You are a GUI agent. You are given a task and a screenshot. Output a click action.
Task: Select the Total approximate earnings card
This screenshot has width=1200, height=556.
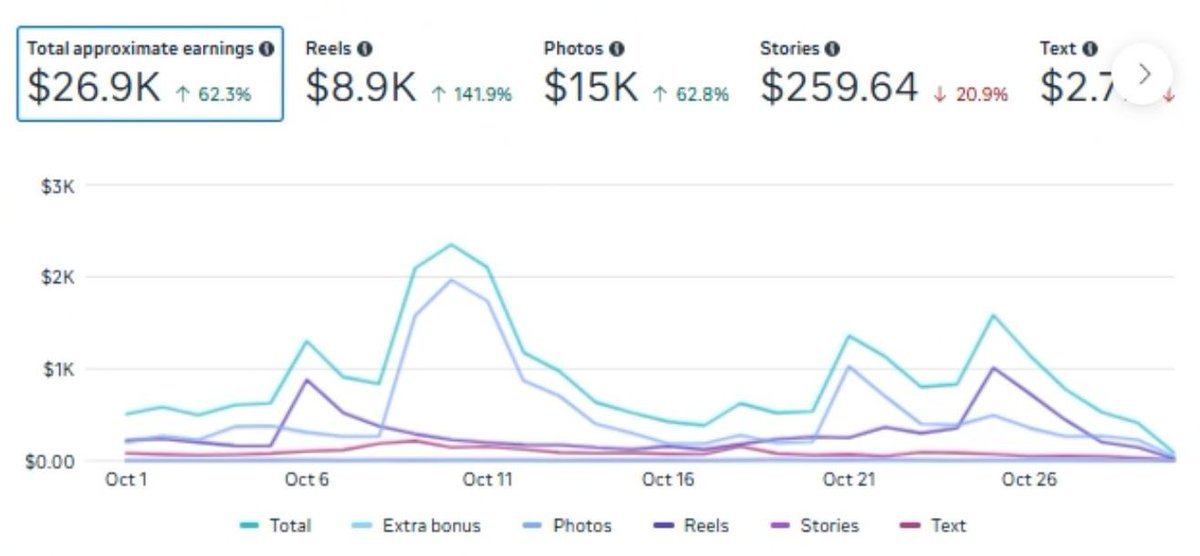[x=150, y=75]
